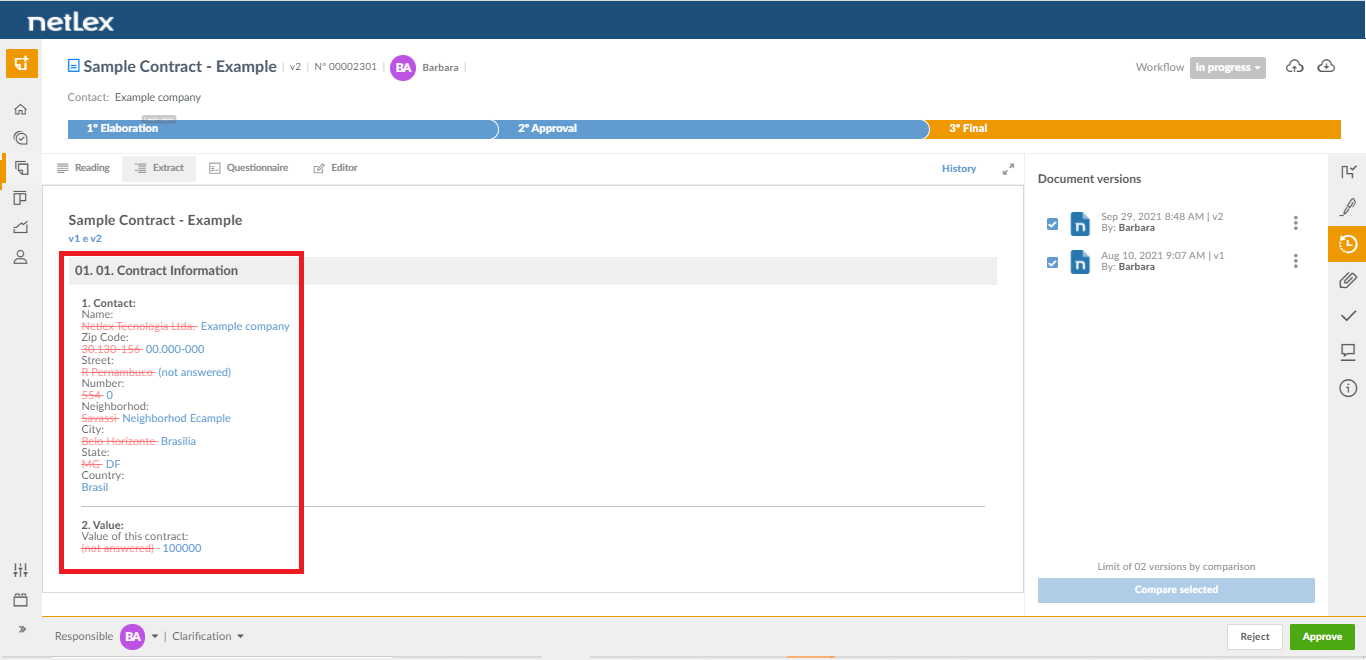Click the Nº 00002301 document number

346,67
